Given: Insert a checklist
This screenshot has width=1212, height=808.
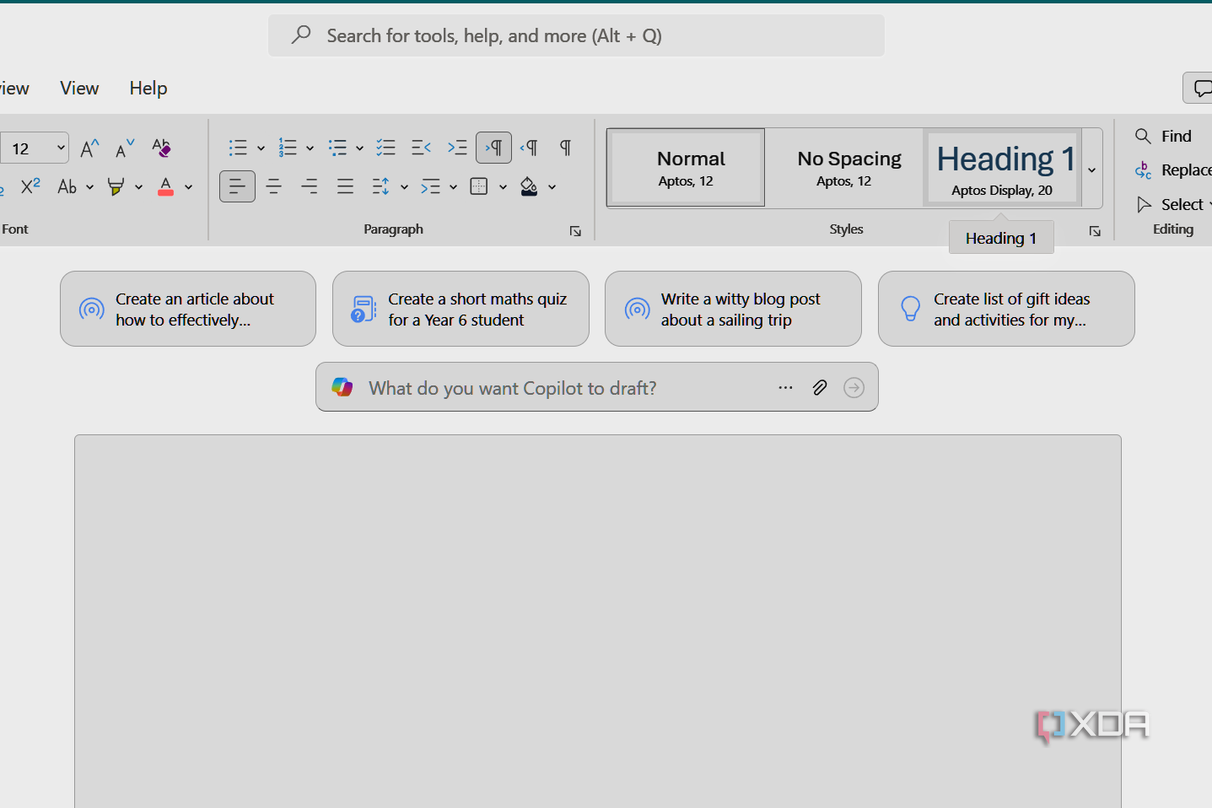Looking at the screenshot, I should click(386, 148).
